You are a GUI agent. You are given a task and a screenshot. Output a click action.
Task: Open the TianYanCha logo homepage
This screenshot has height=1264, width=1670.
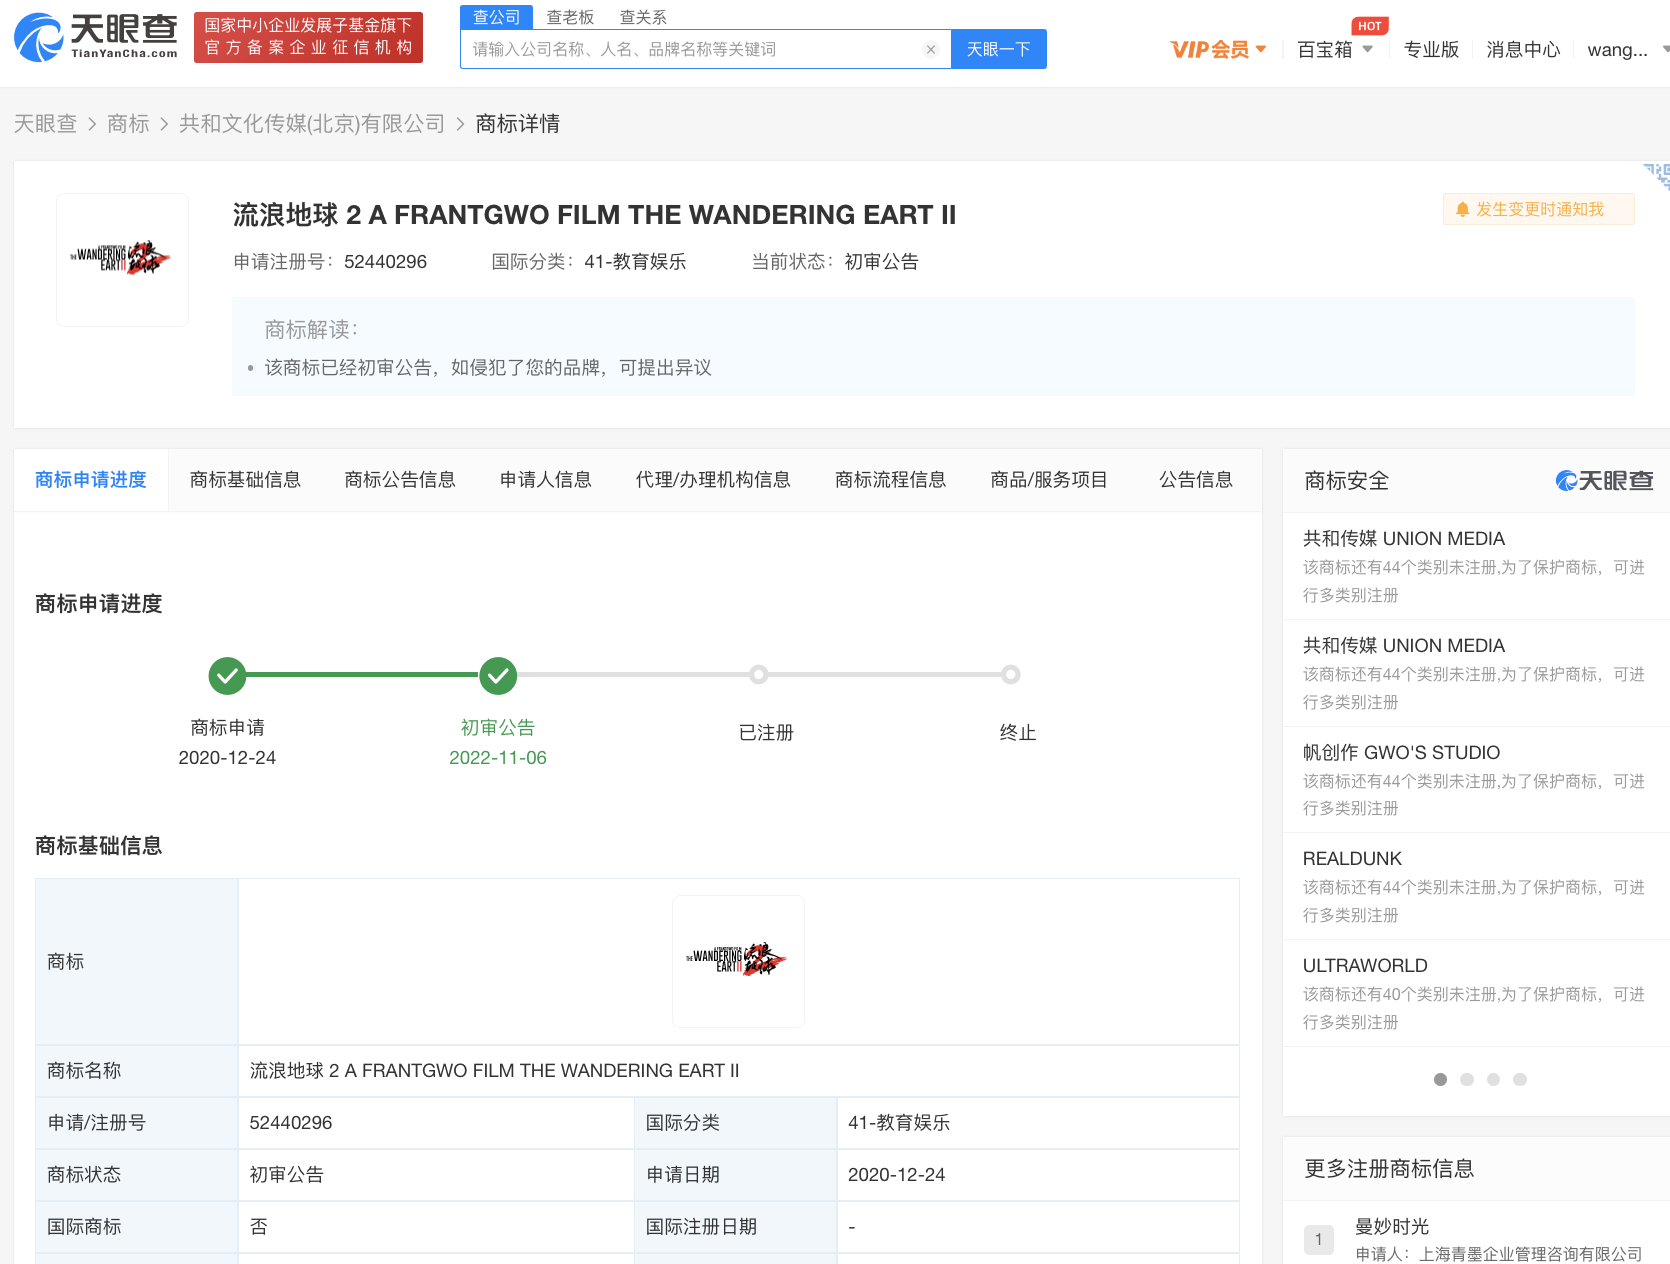pos(96,37)
